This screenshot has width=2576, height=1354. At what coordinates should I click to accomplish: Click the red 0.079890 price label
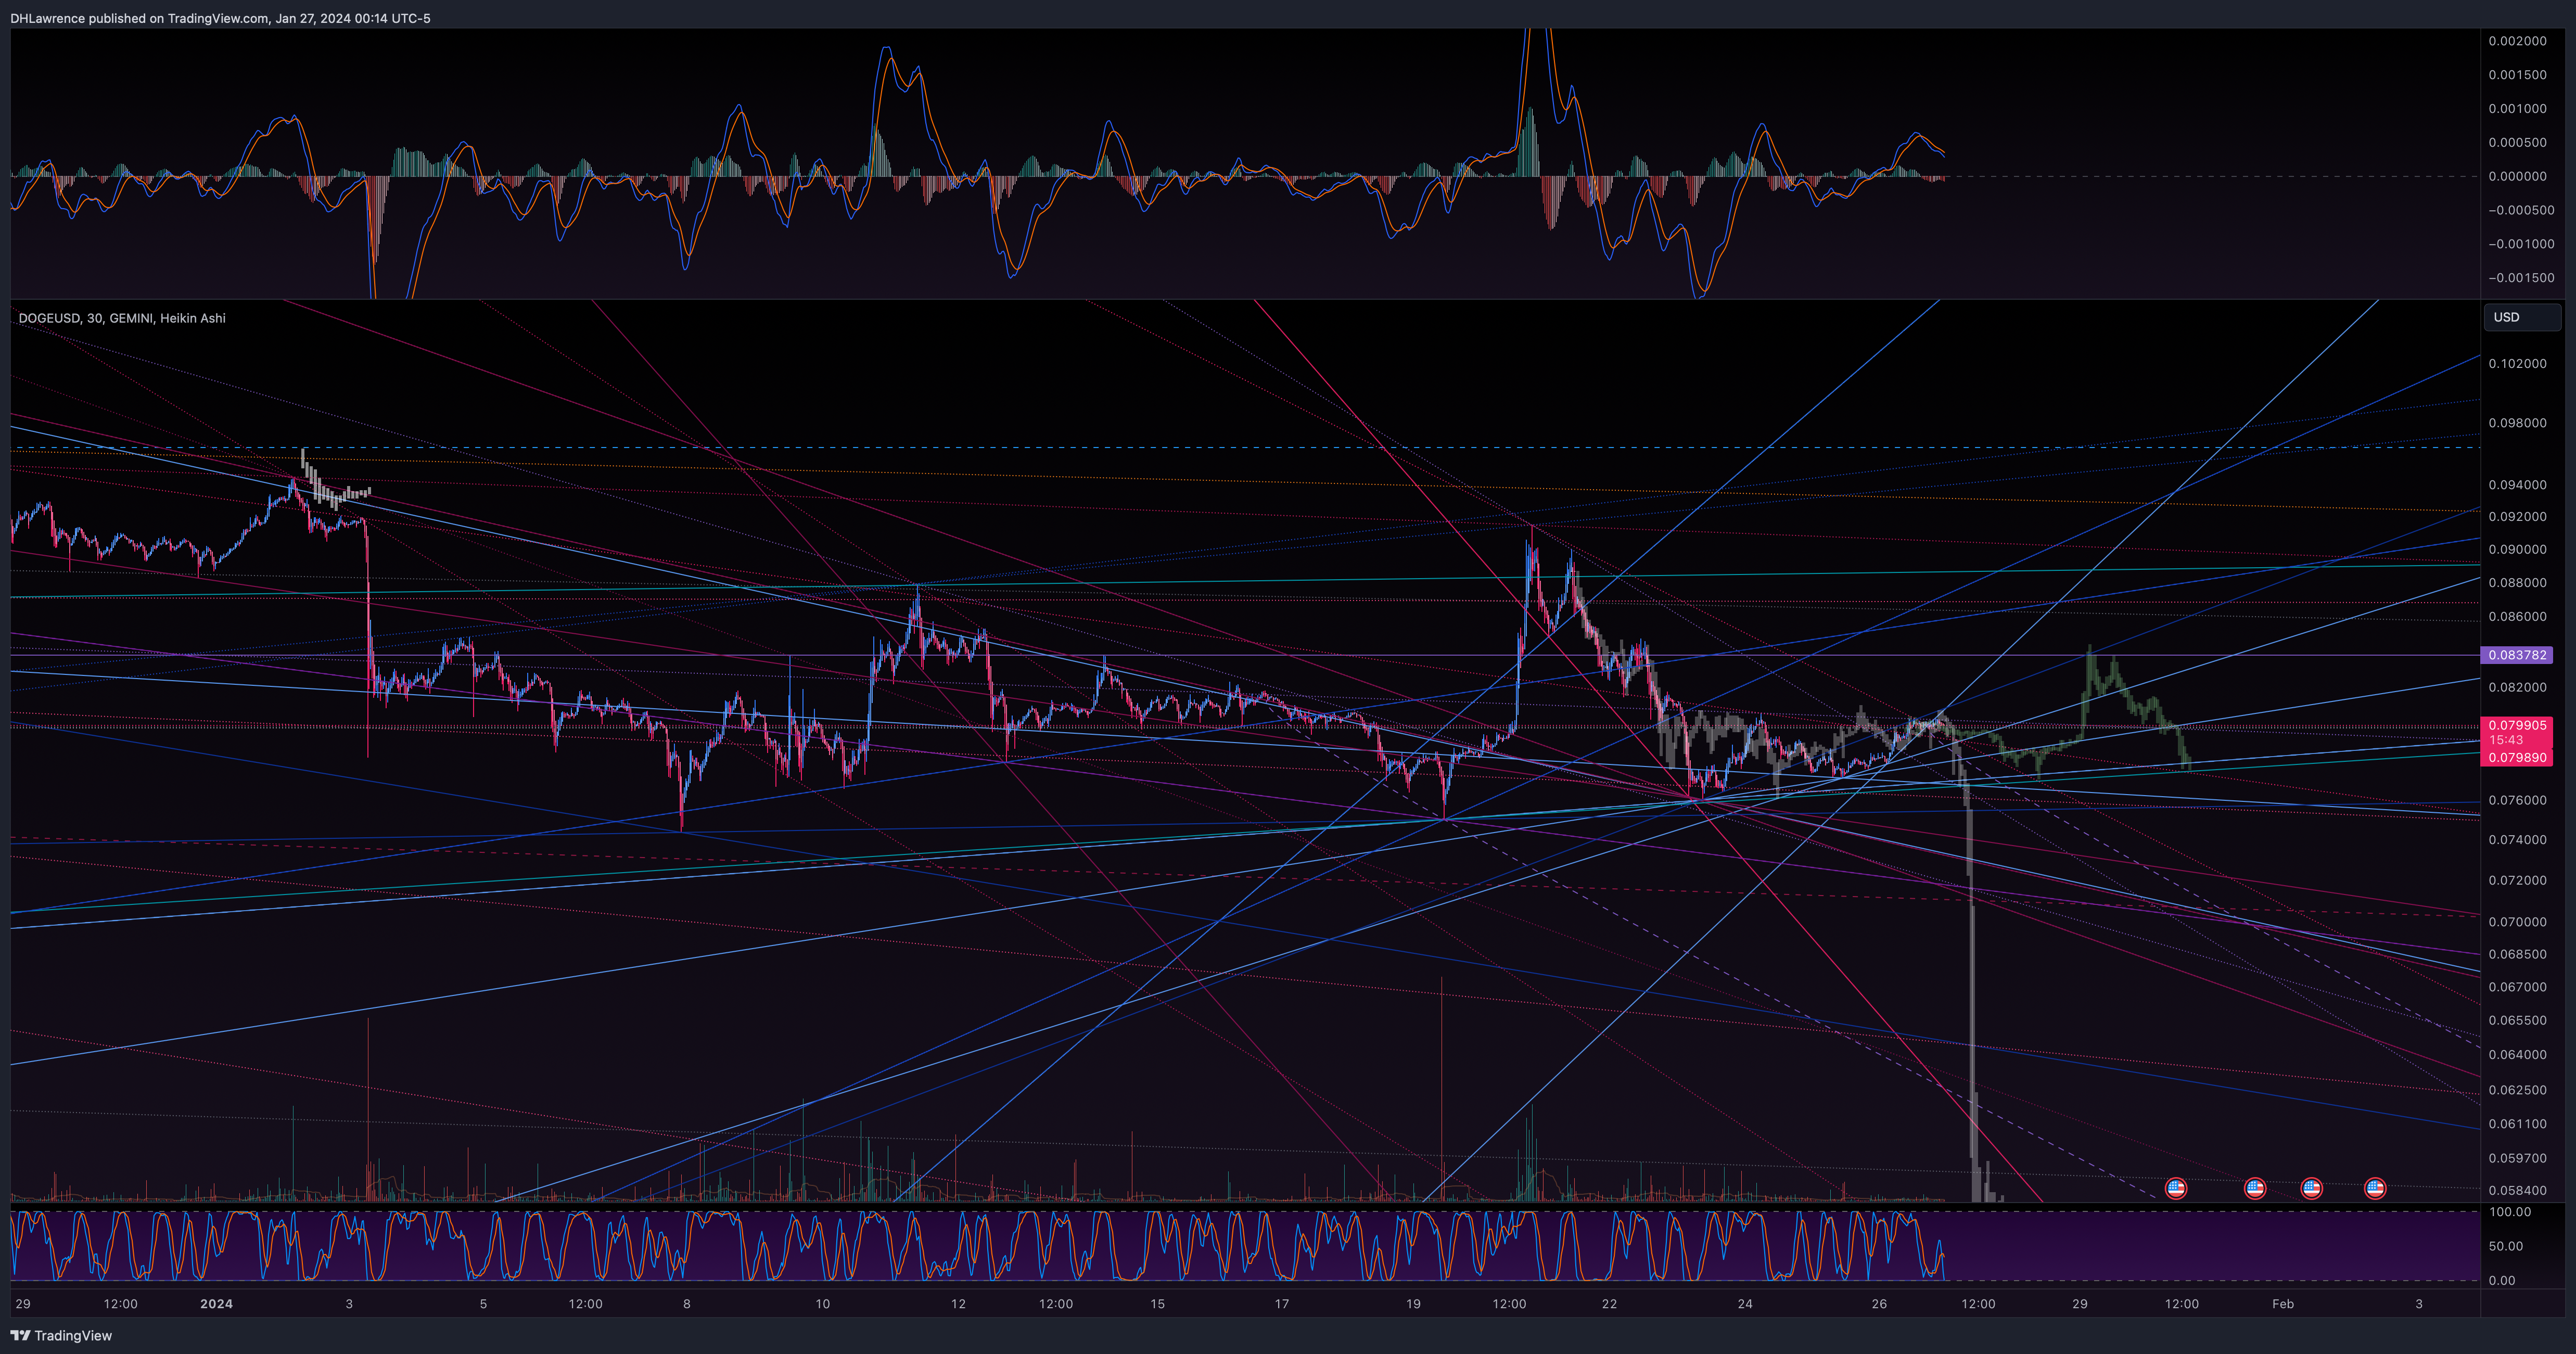[2517, 757]
